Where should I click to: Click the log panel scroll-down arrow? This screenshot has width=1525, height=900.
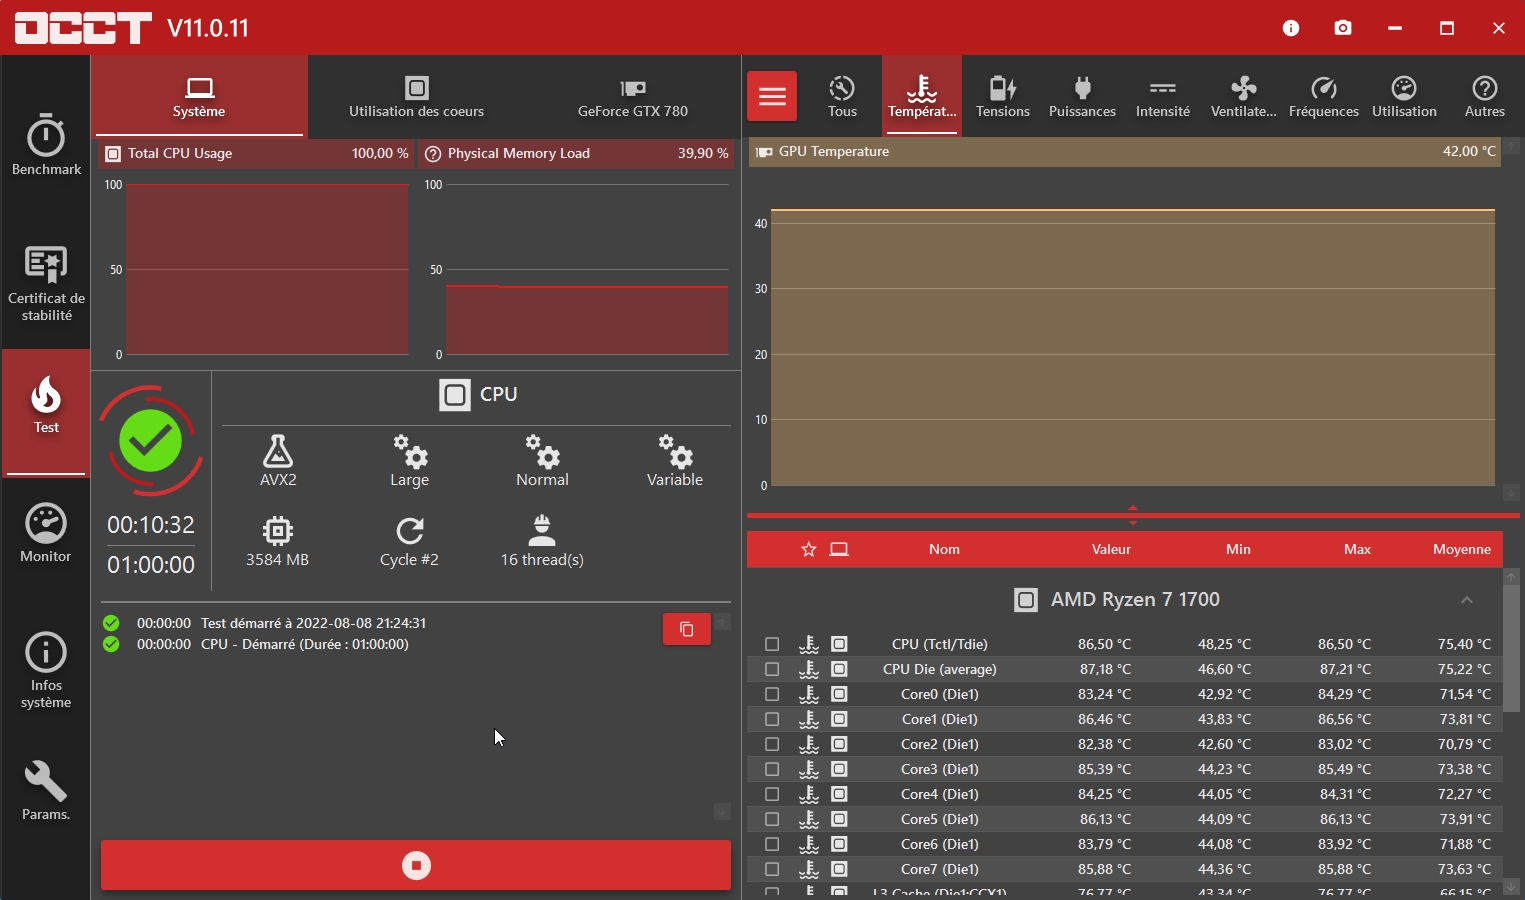(x=722, y=812)
